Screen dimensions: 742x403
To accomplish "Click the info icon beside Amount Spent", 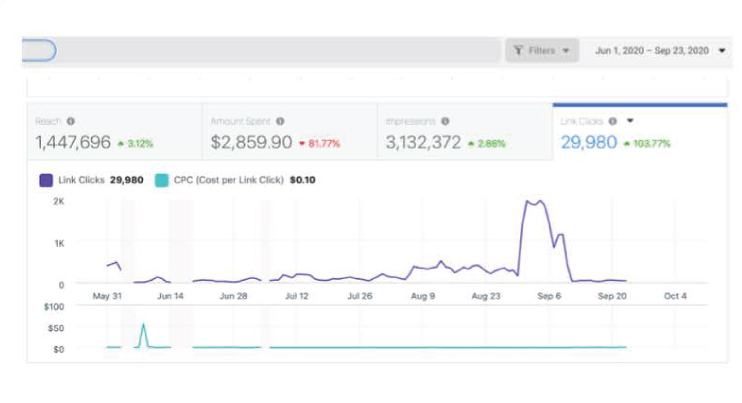I will pyautogui.click(x=280, y=121).
